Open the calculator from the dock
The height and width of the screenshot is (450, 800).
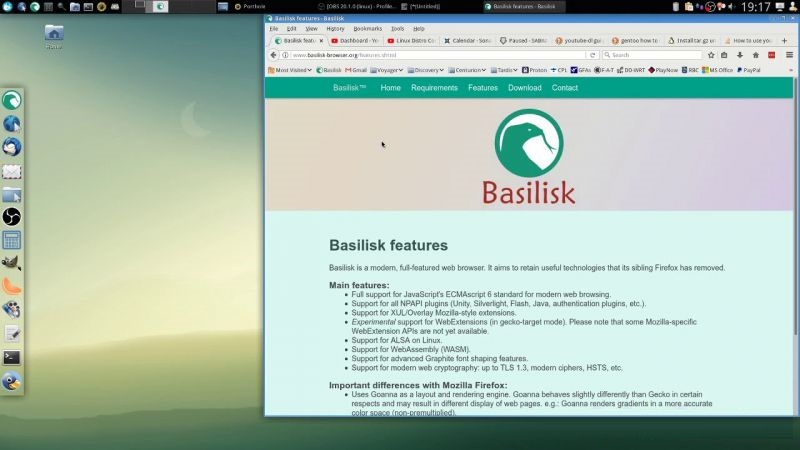[12, 240]
